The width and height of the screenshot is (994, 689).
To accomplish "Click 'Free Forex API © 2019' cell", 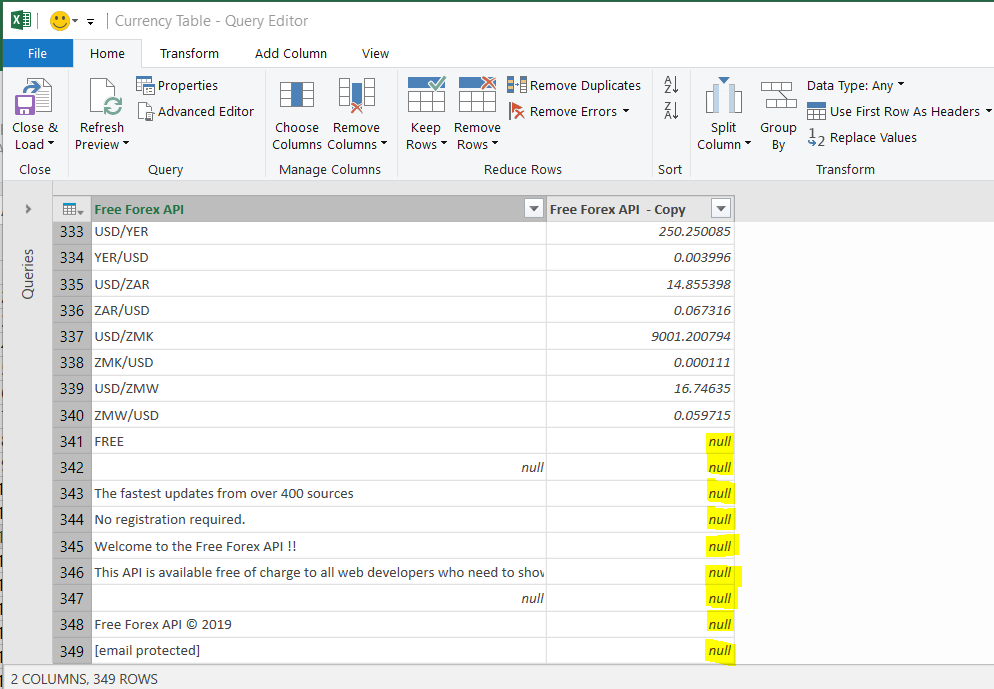I will [319, 624].
